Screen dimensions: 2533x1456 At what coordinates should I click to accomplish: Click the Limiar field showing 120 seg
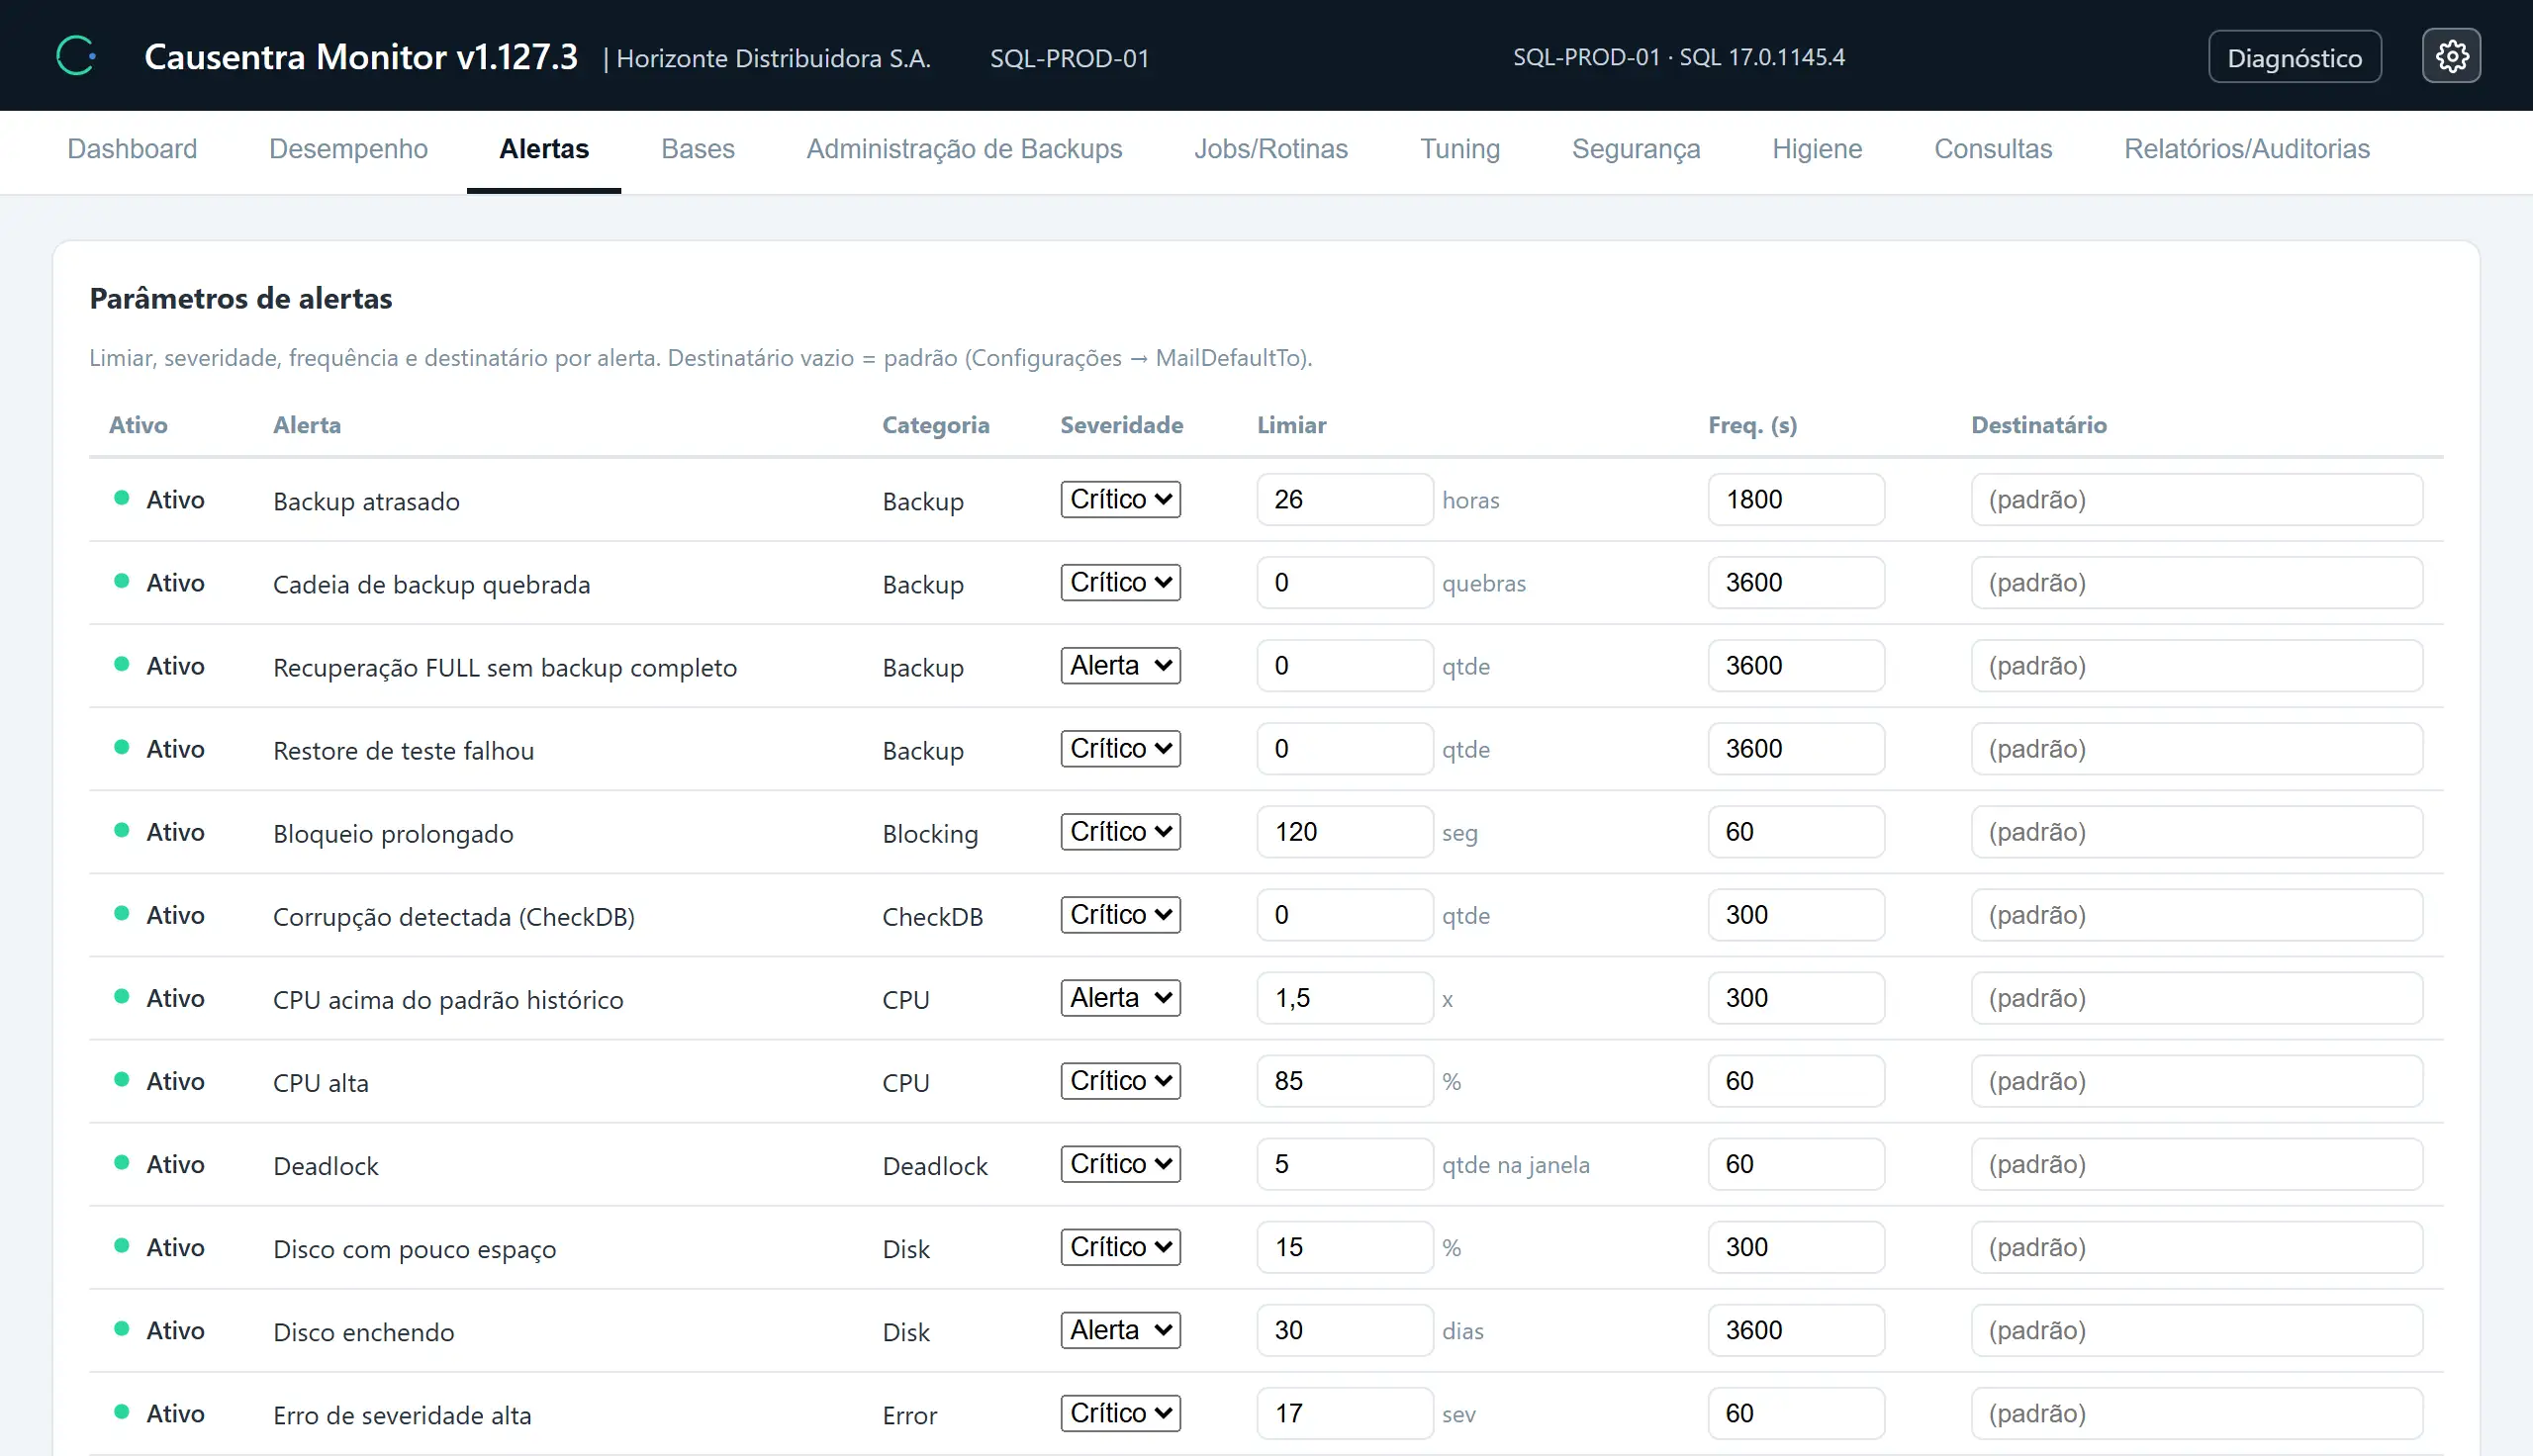click(x=1344, y=831)
